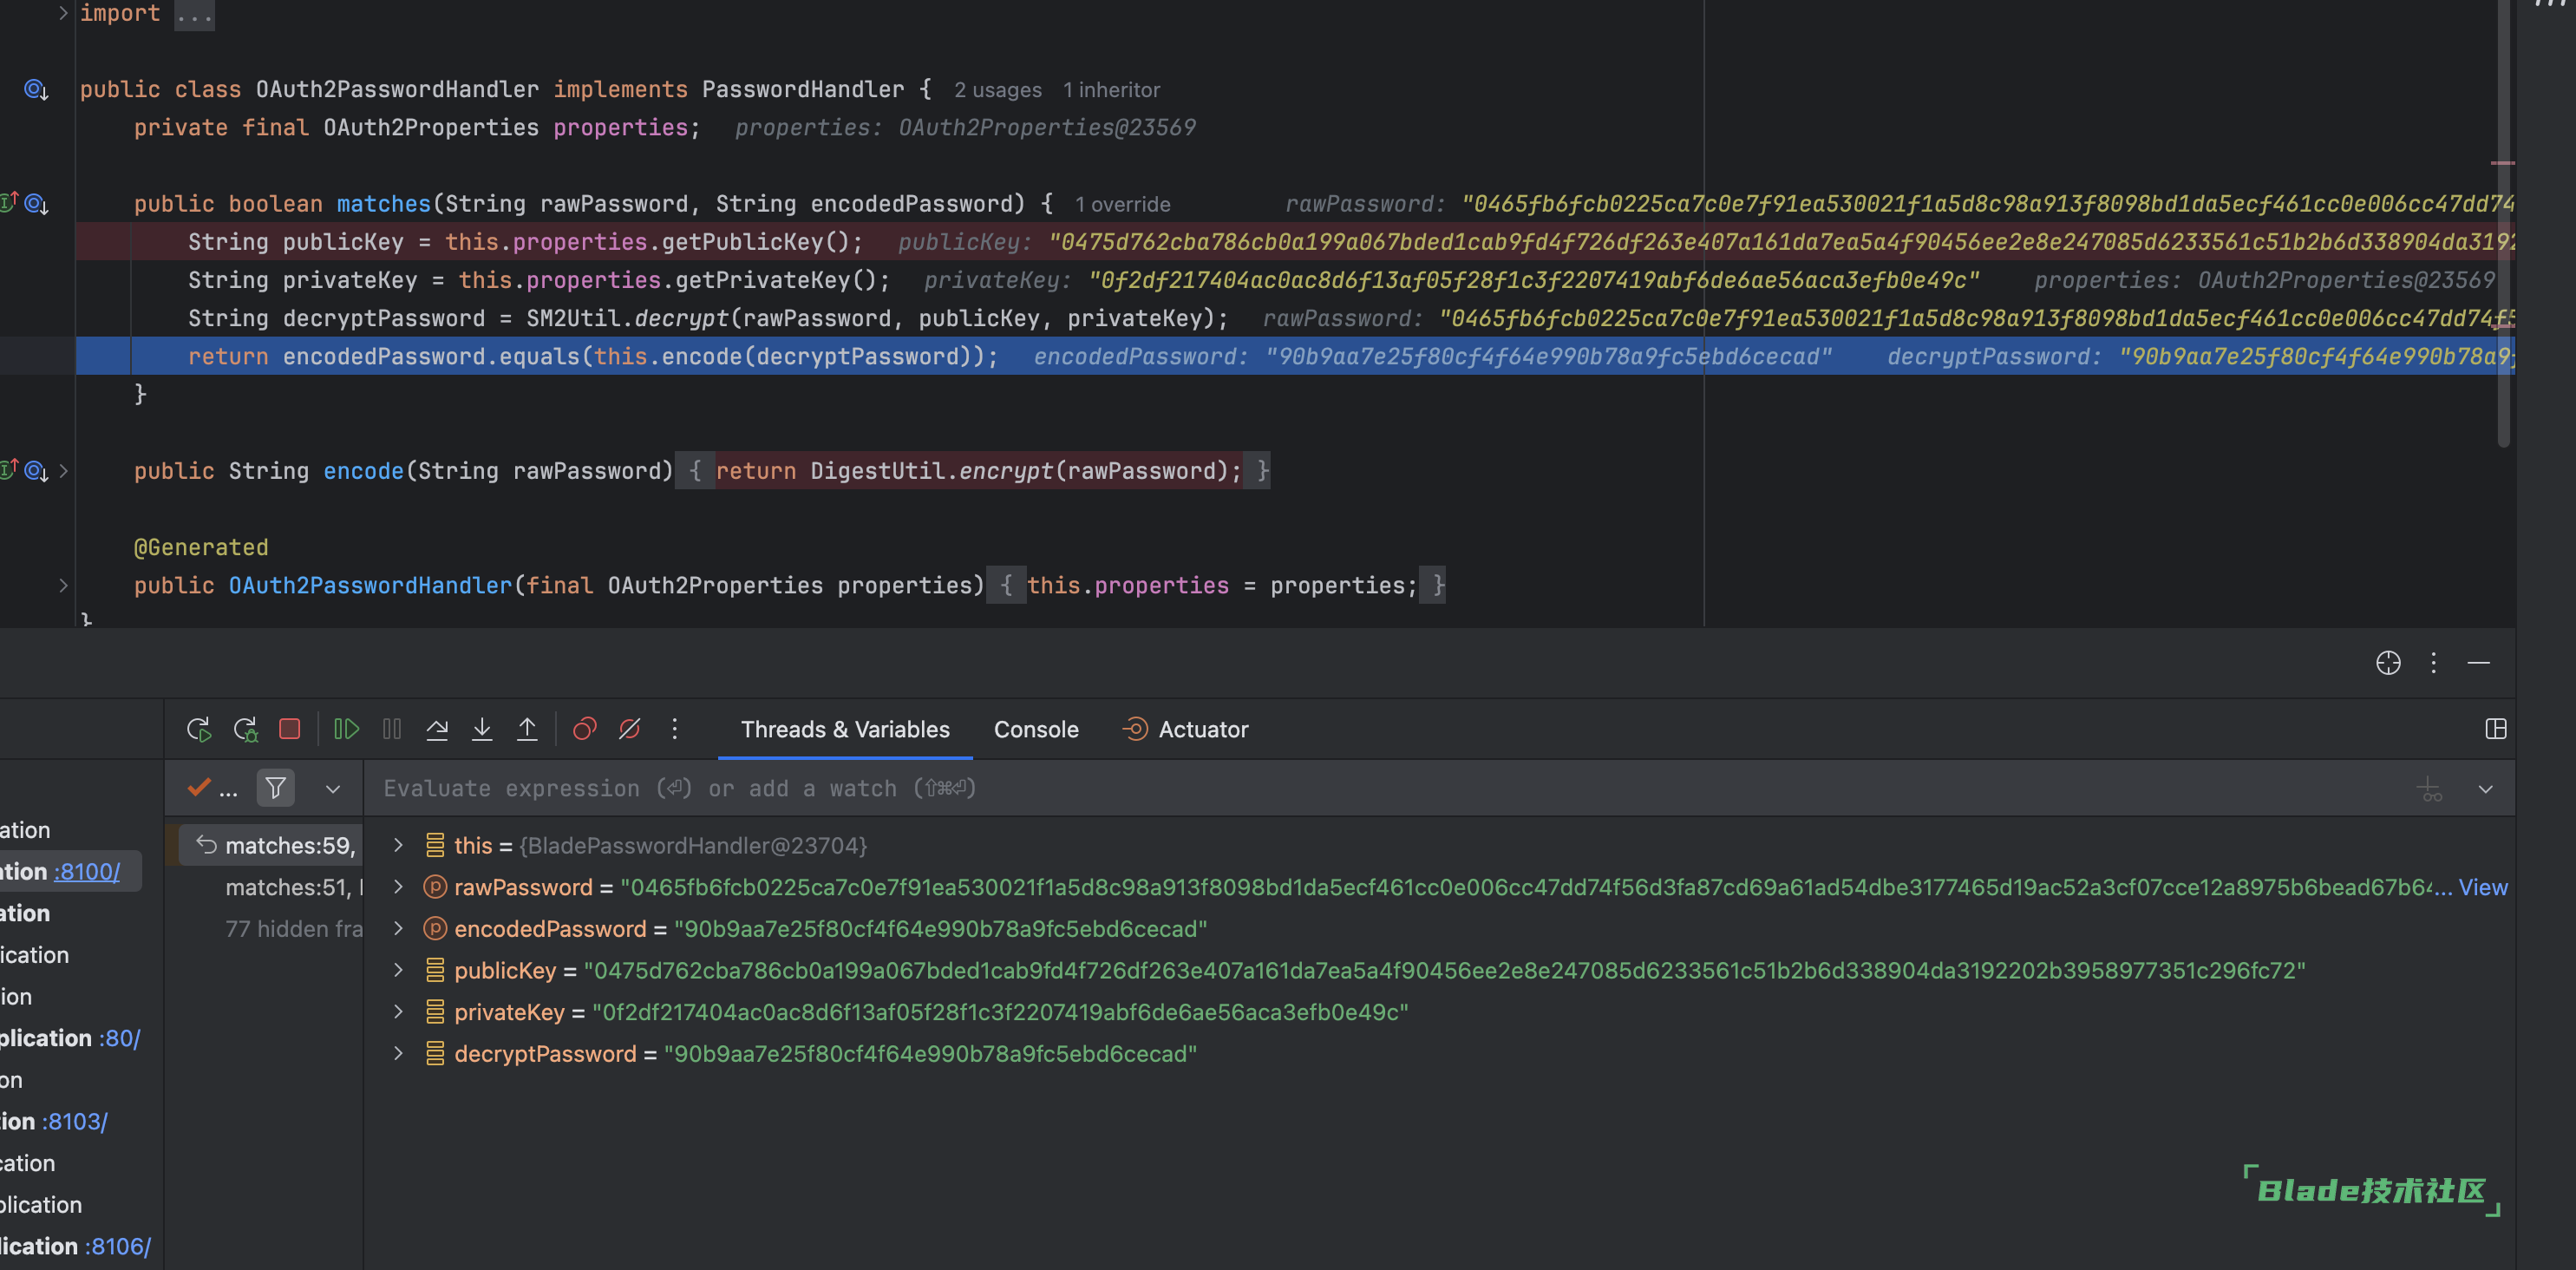This screenshot has height=1270, width=2576.
Task: Click in the highlighted return statement line
Action: (1295, 357)
